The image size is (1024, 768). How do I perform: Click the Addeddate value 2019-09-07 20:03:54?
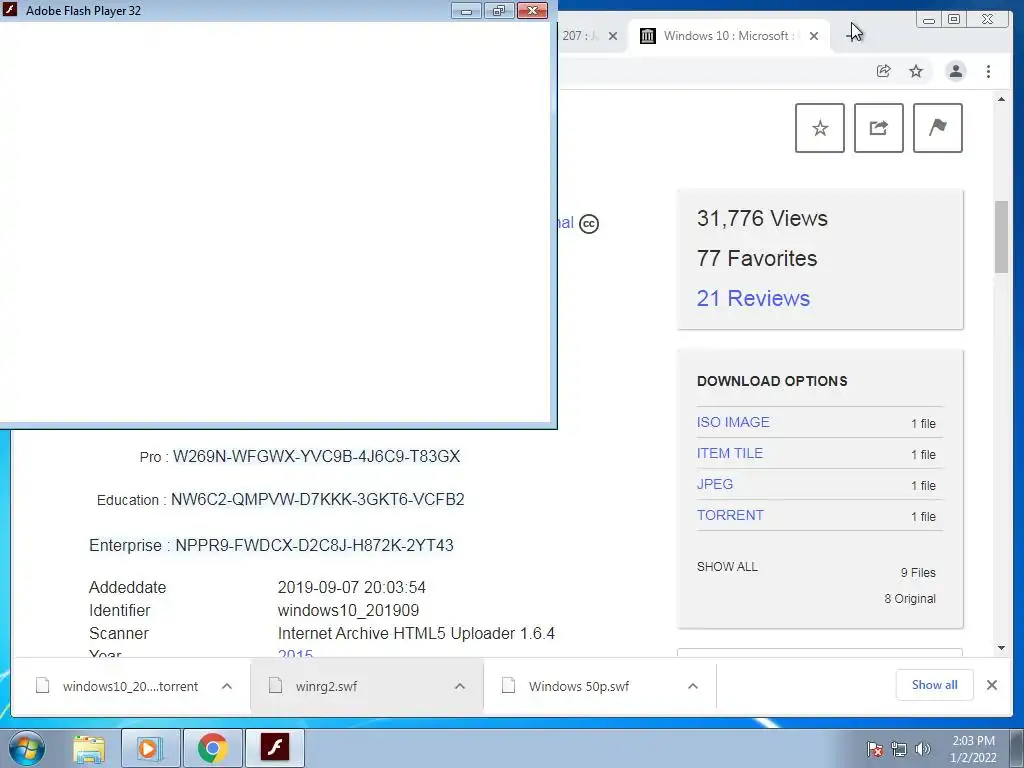(x=351, y=587)
